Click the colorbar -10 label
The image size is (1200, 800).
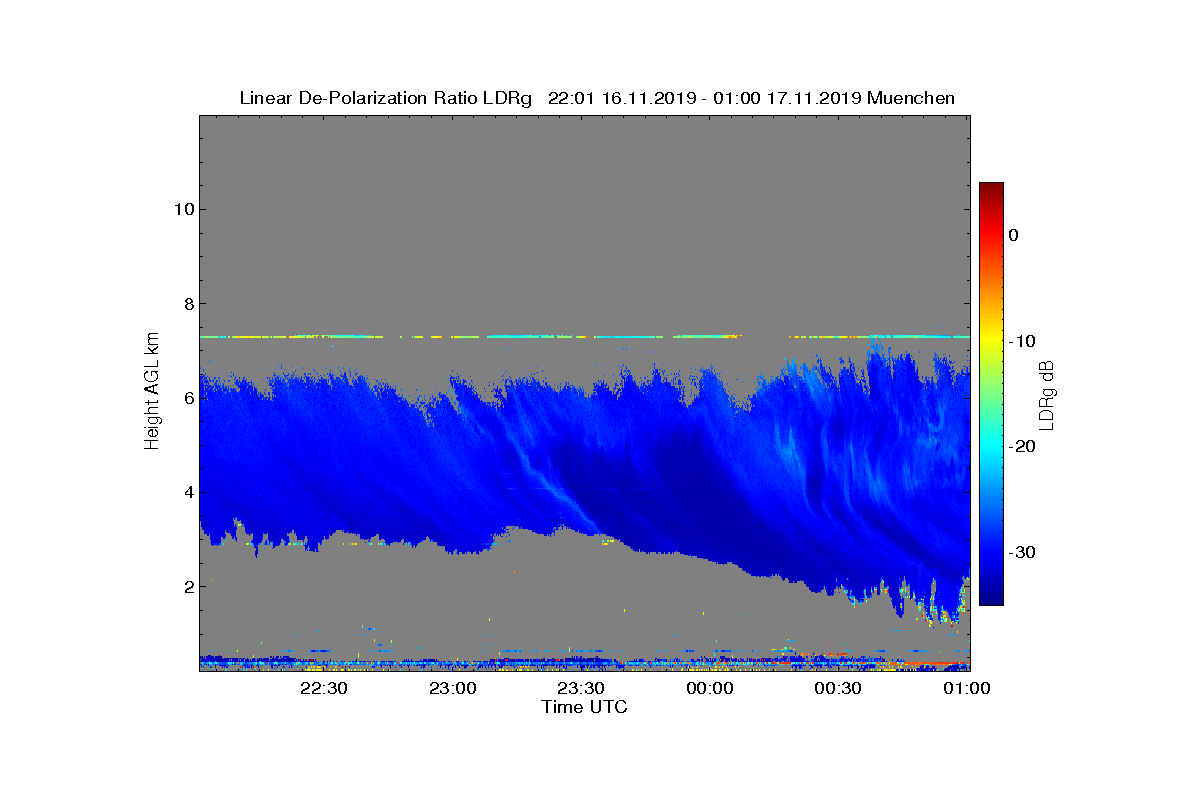tap(1021, 341)
